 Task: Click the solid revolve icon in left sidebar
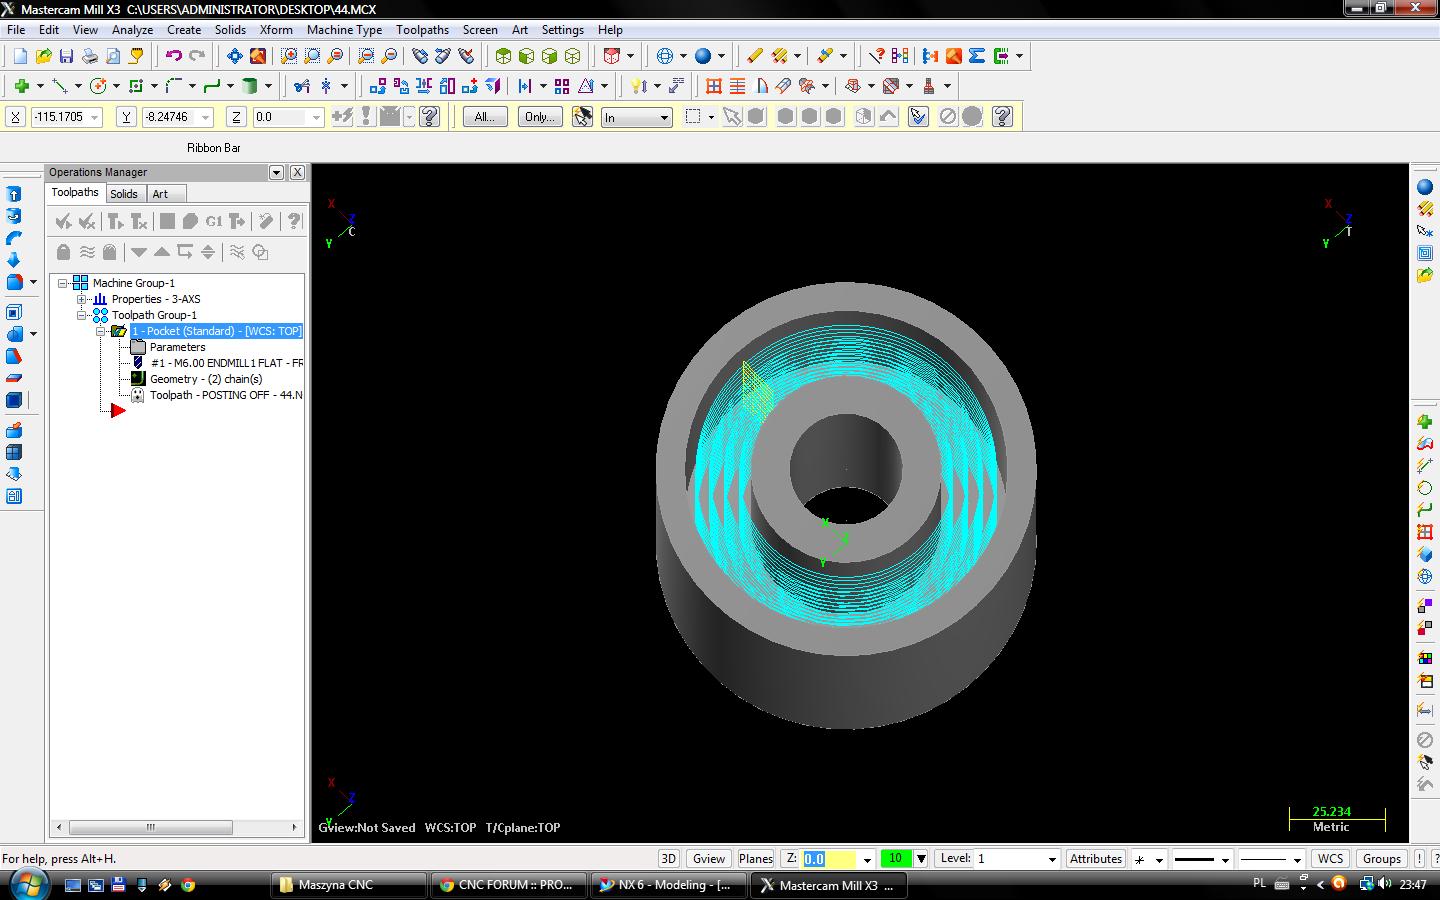[x=14, y=216]
